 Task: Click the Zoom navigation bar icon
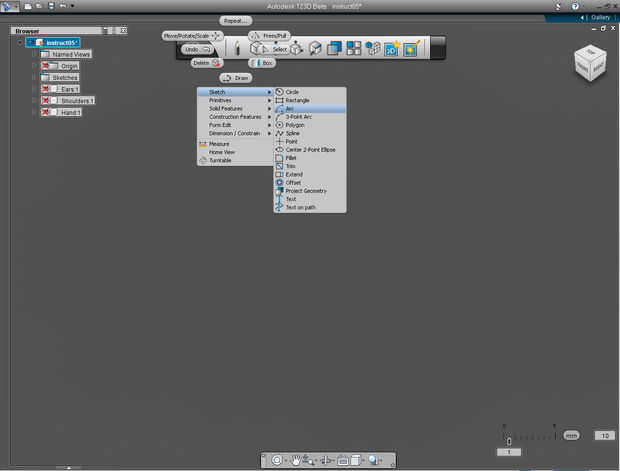pos(308,460)
